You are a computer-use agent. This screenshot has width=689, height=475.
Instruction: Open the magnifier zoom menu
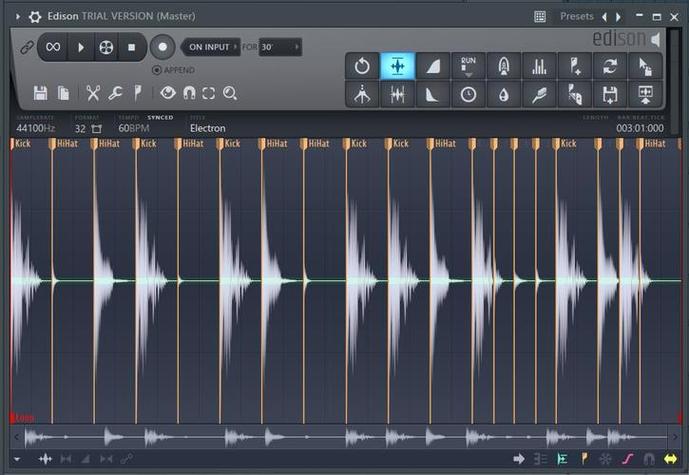230,93
